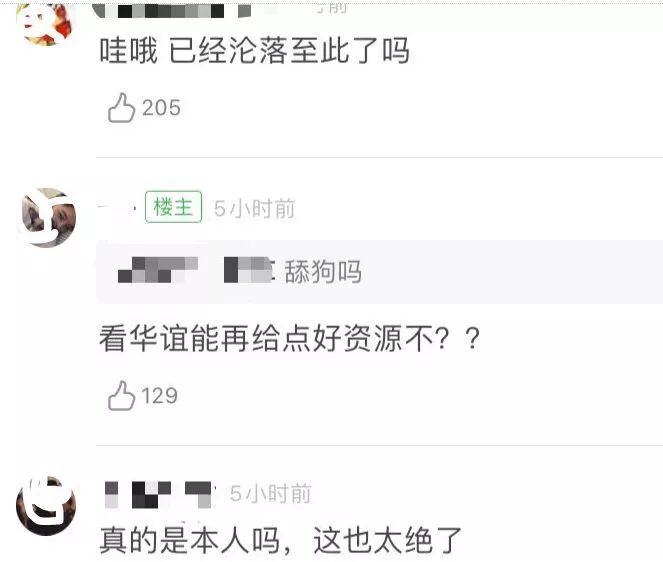The height and width of the screenshot is (562, 663).
Task: Select the second pixelated username before 舔狗吗
Action: pyautogui.click(x=249, y=270)
